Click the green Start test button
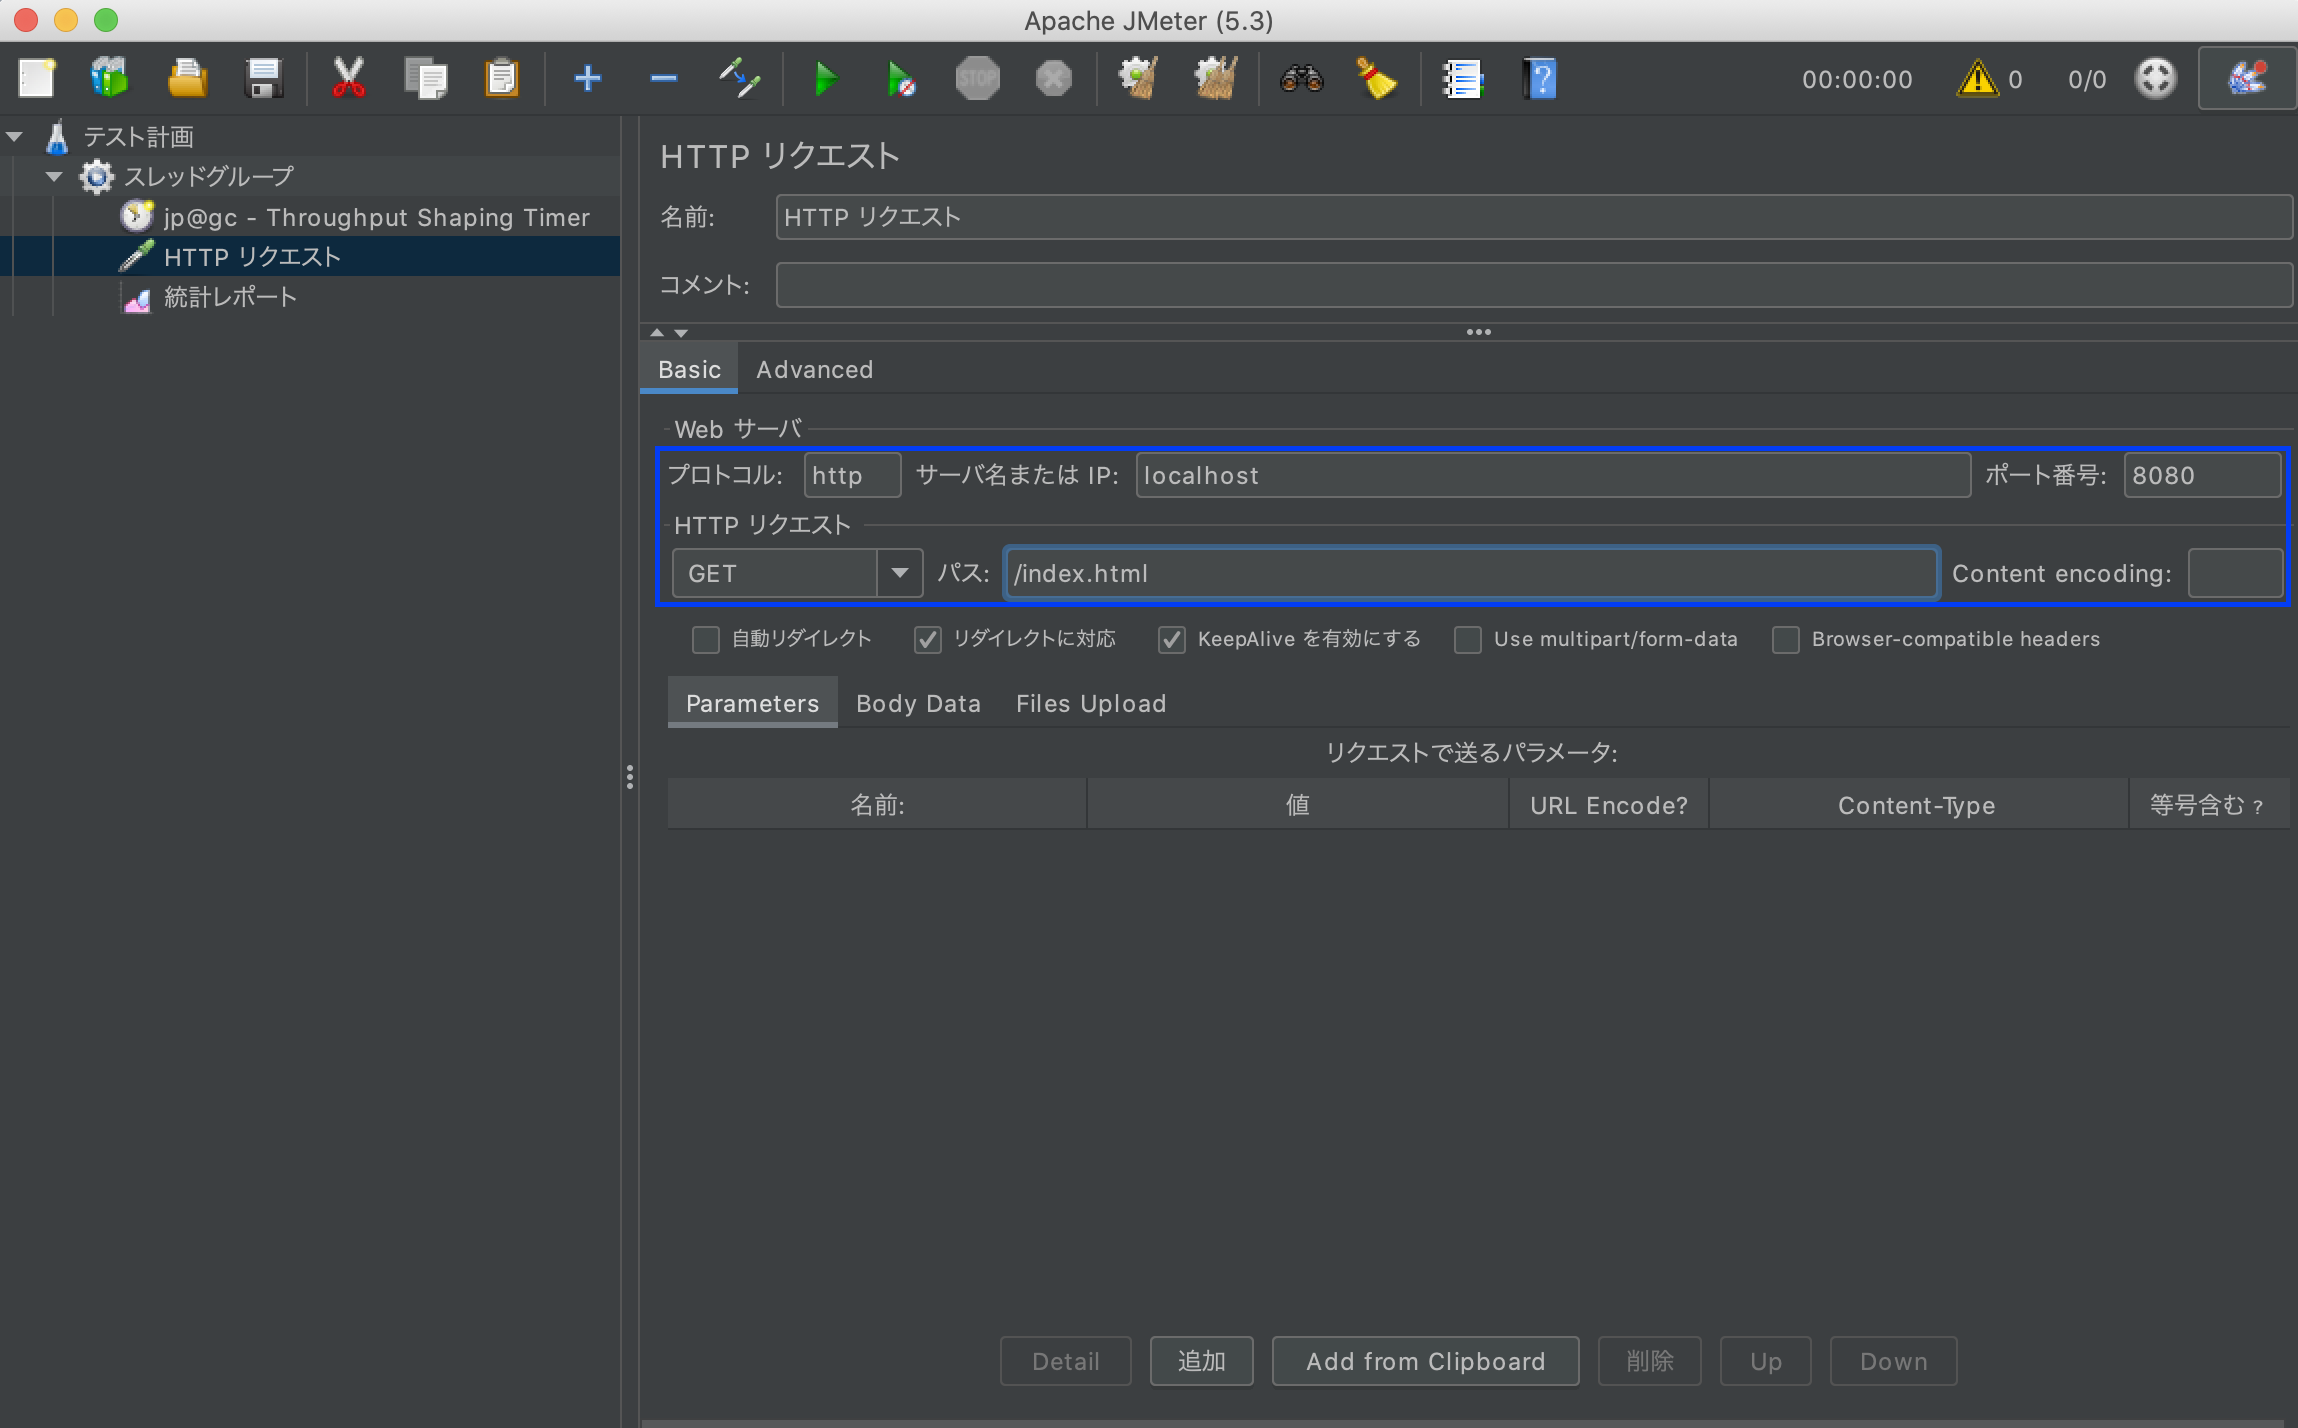 click(x=825, y=78)
